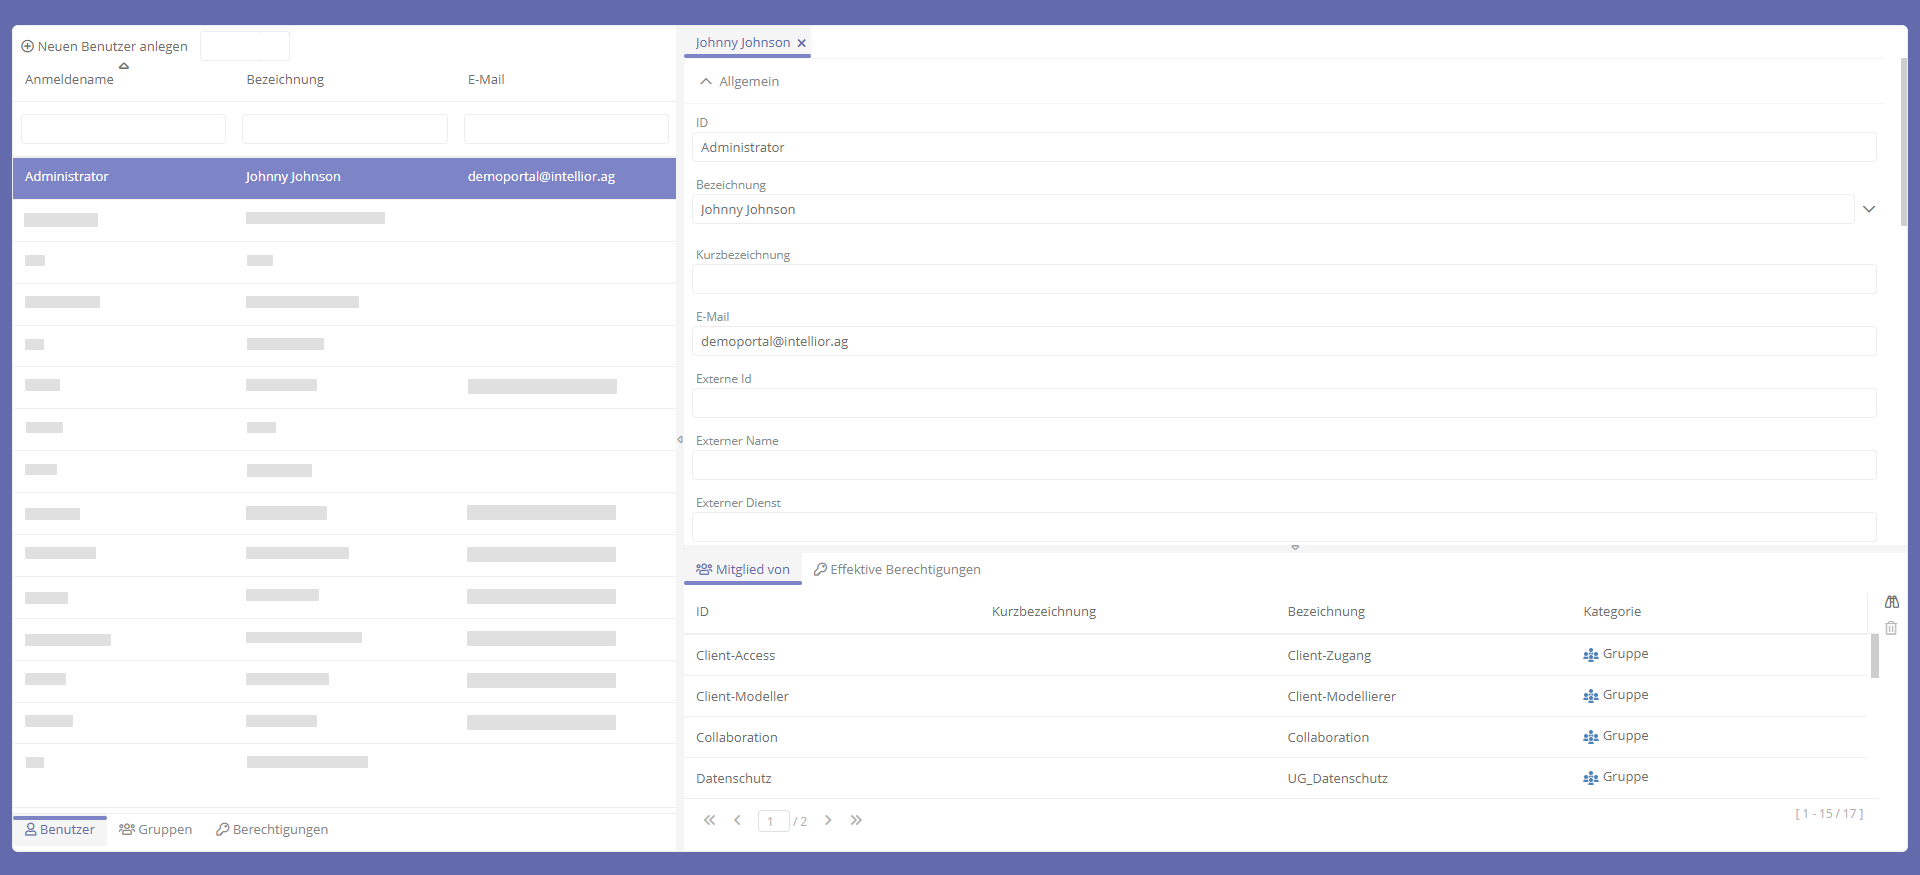1920x875 pixels.
Task: Click the Externe Id input field
Action: point(1284,403)
